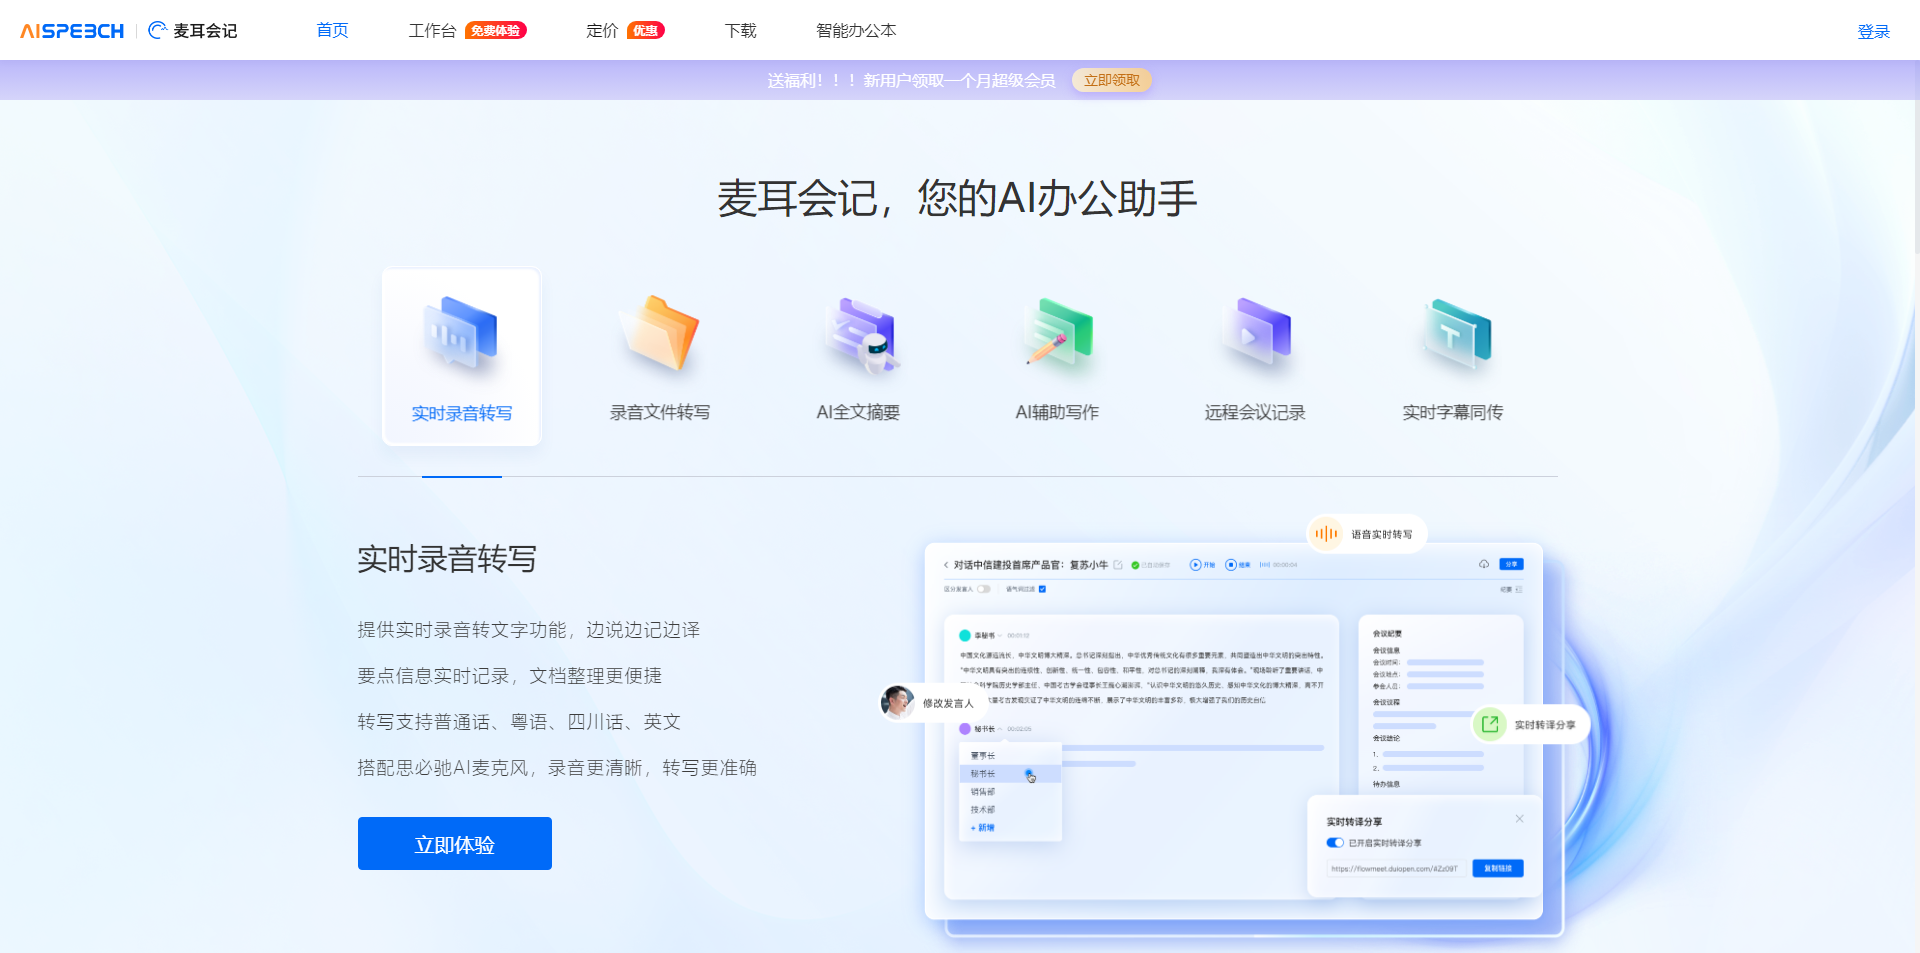Click the 搭配思必驰AI麦克风 description line
Screen dimensions: 1920x953
(x=557, y=768)
